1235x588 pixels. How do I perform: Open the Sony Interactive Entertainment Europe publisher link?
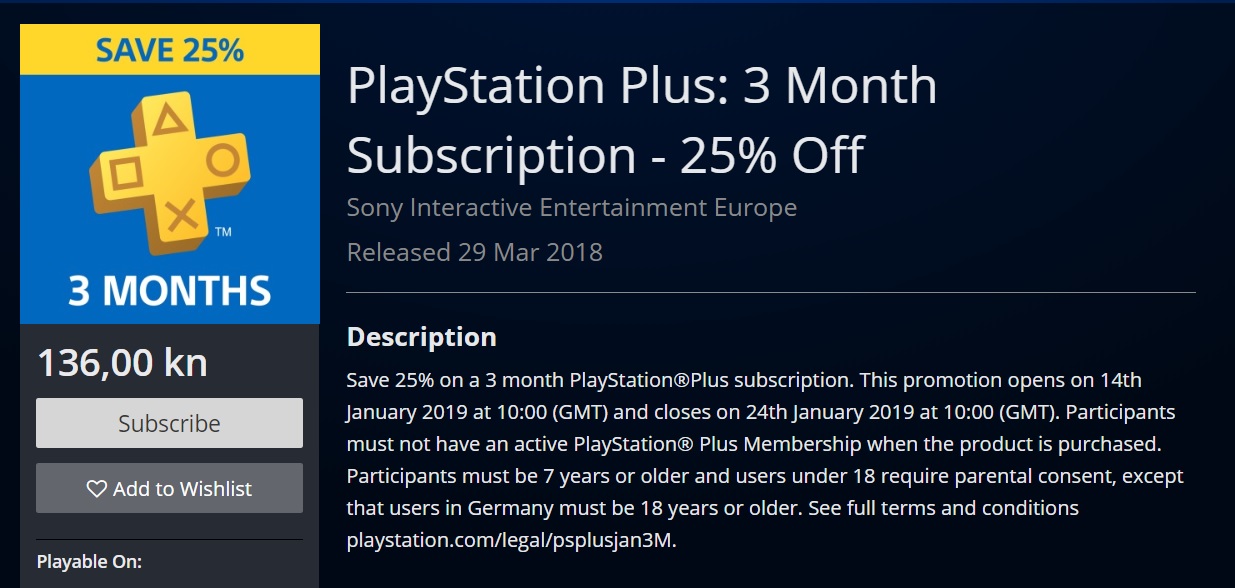(571, 208)
